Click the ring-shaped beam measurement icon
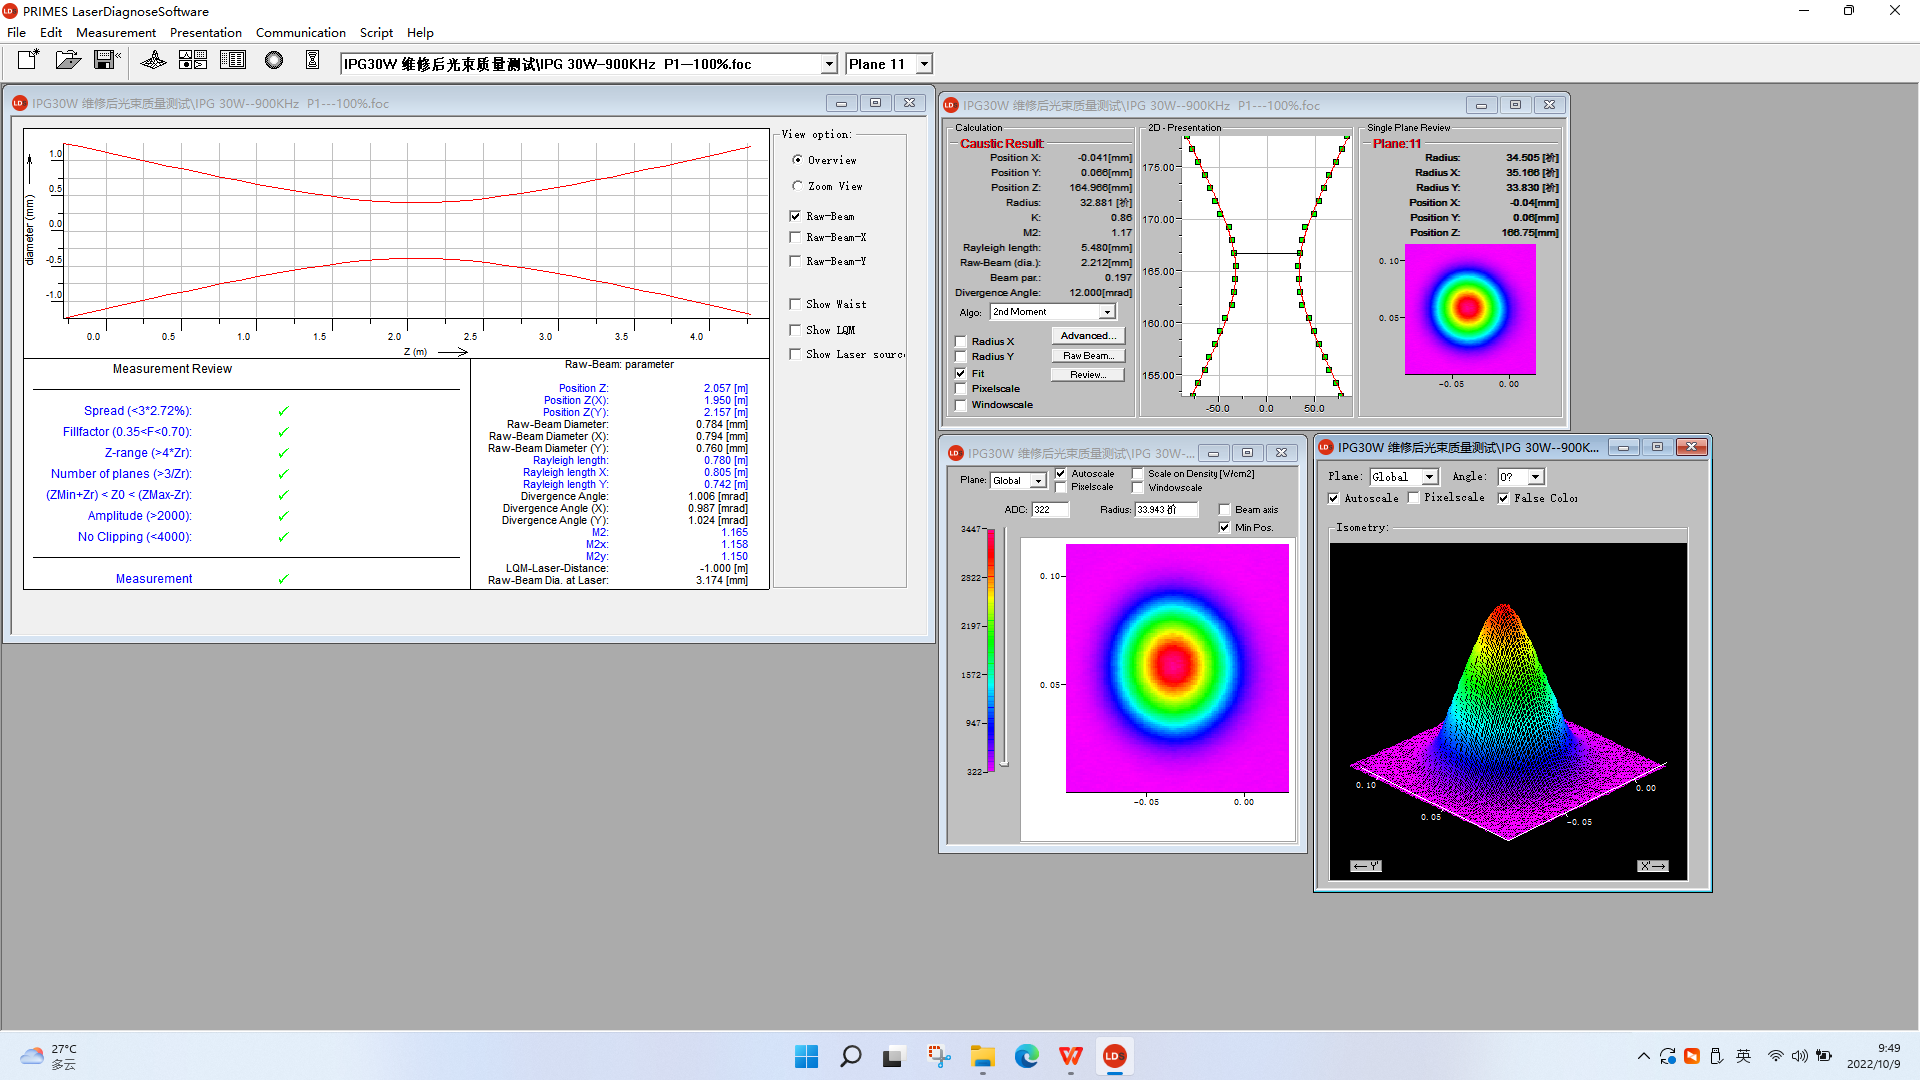Image resolution: width=1920 pixels, height=1080 pixels. click(273, 61)
